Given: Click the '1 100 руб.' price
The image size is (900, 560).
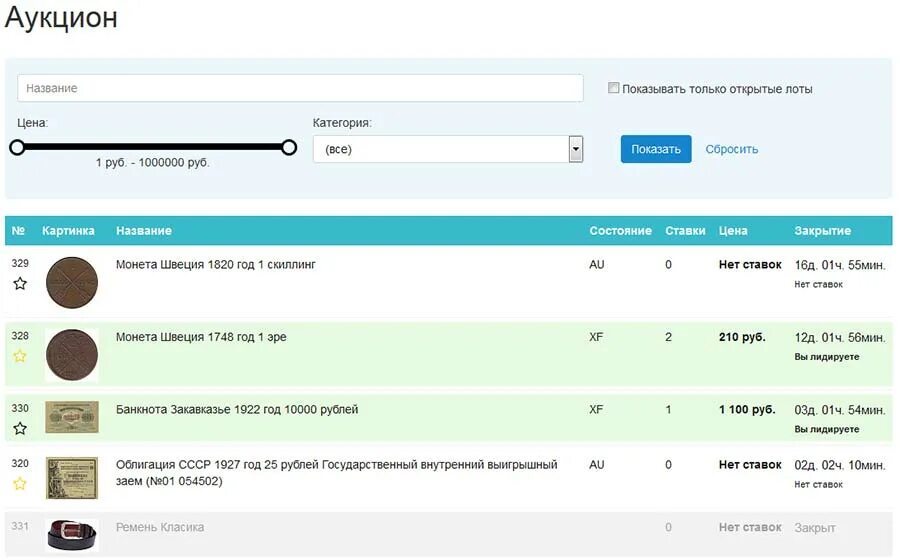Looking at the screenshot, I should coord(747,410).
